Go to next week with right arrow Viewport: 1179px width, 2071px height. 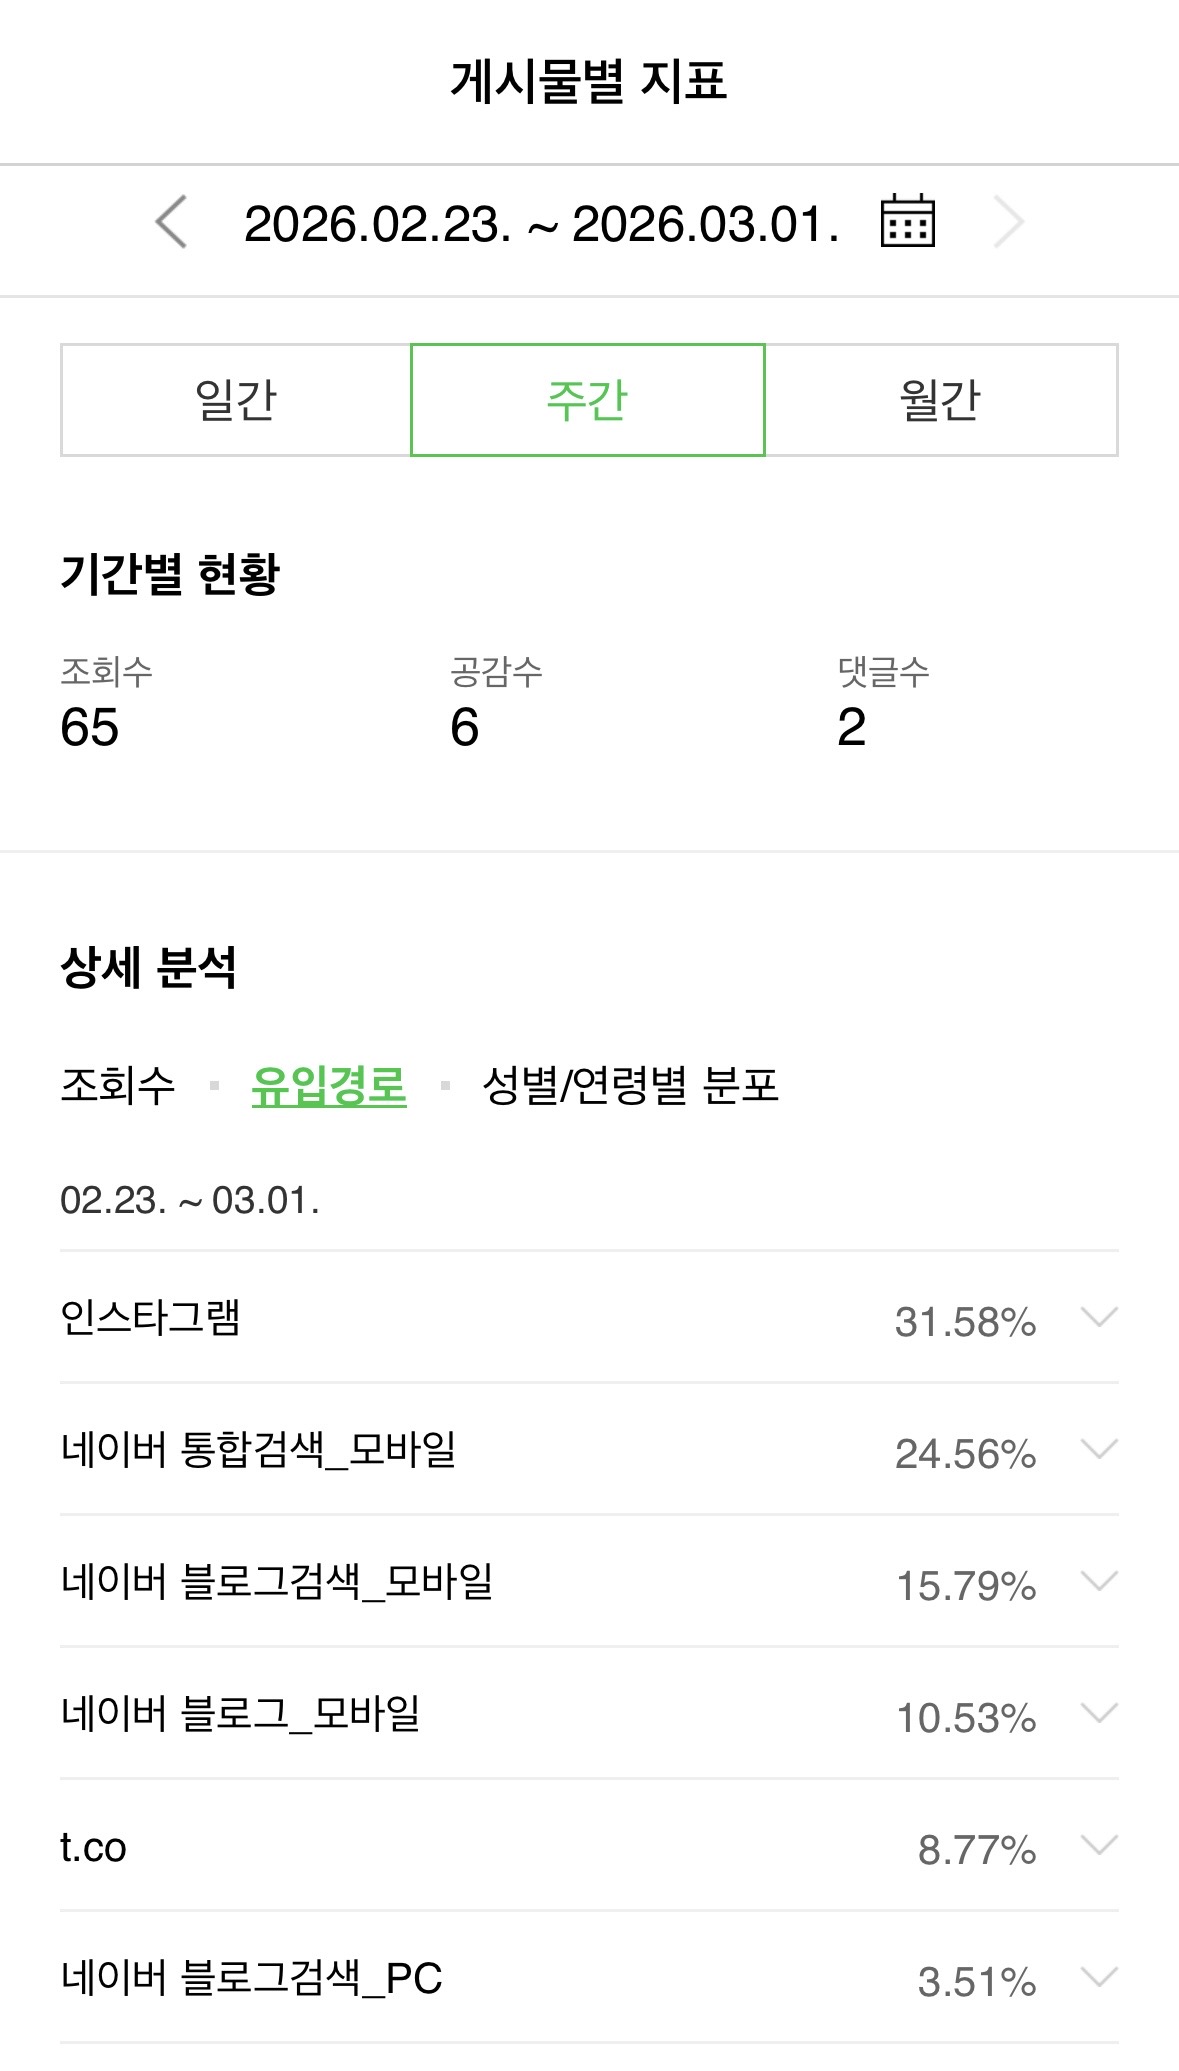click(1009, 222)
